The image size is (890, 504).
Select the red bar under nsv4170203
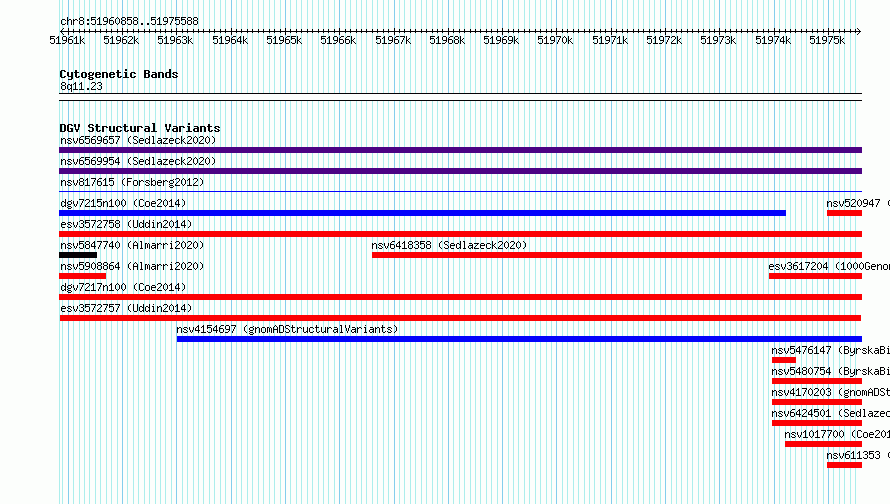pos(817,402)
